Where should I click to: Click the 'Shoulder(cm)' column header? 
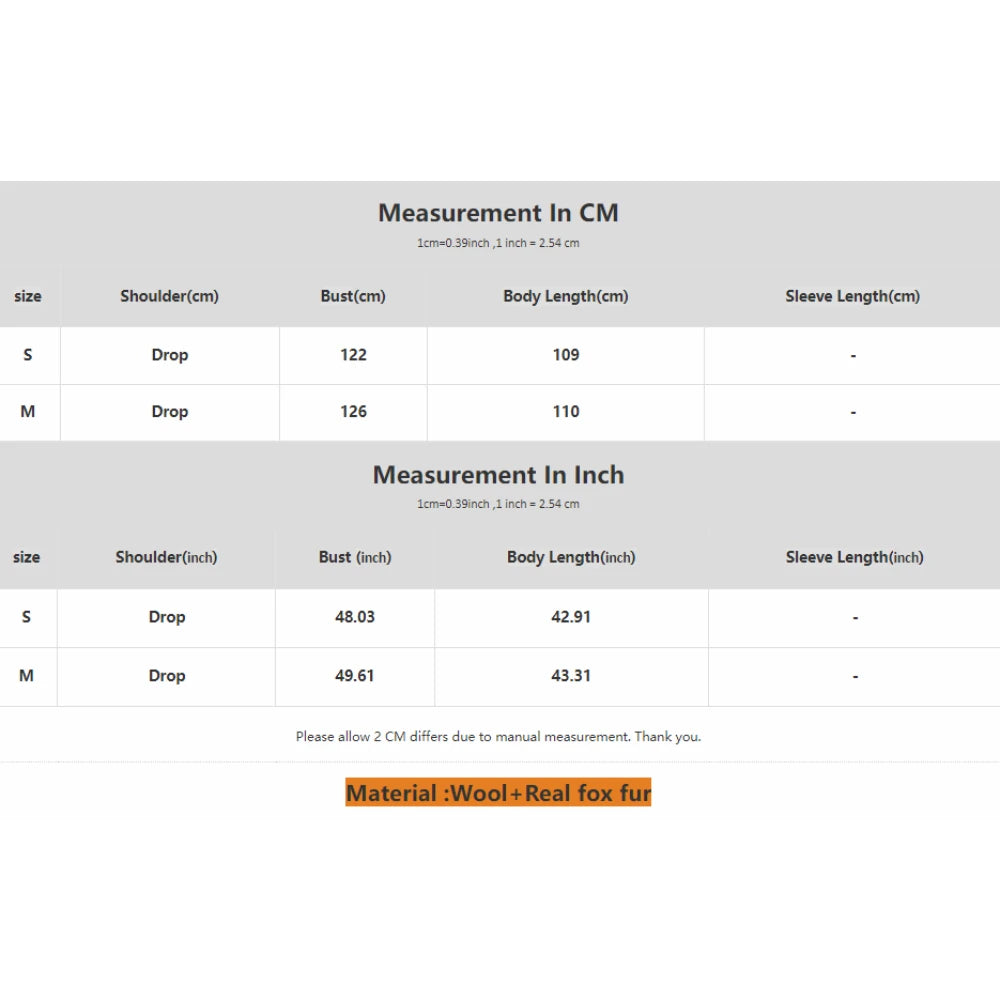coord(169,296)
